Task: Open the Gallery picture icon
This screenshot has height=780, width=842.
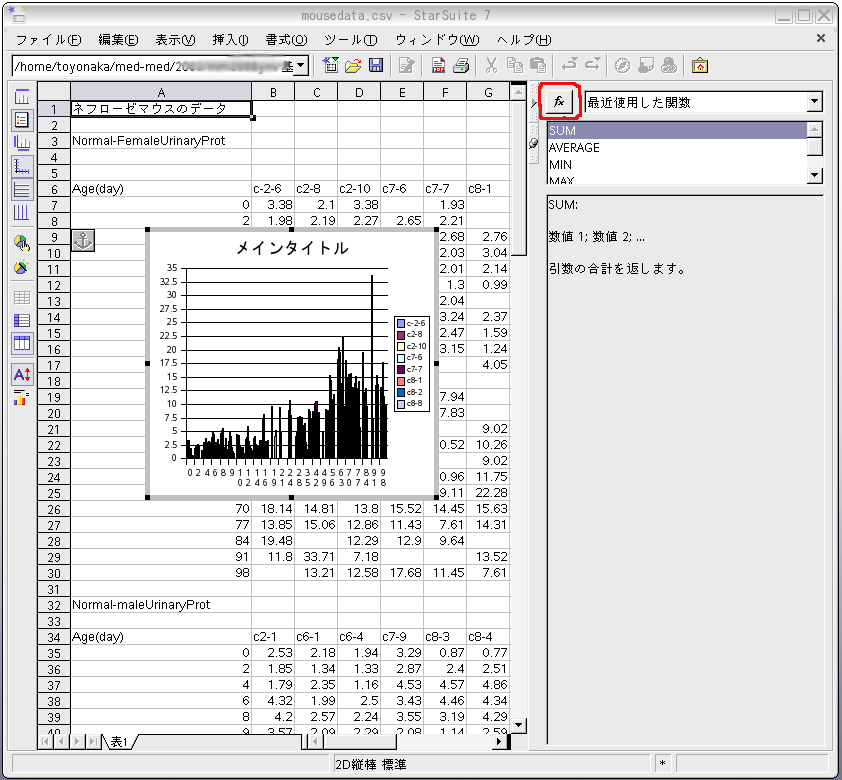Action: click(x=700, y=65)
